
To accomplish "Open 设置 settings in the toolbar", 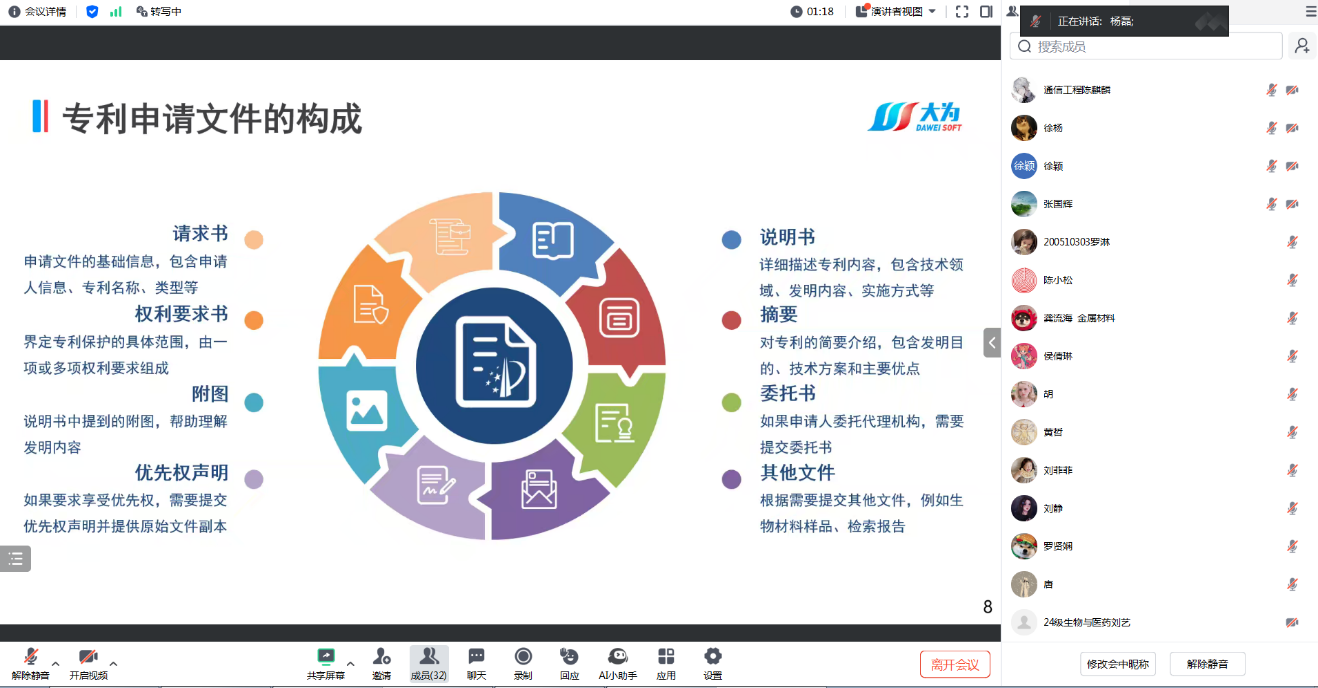I will pos(712,657).
